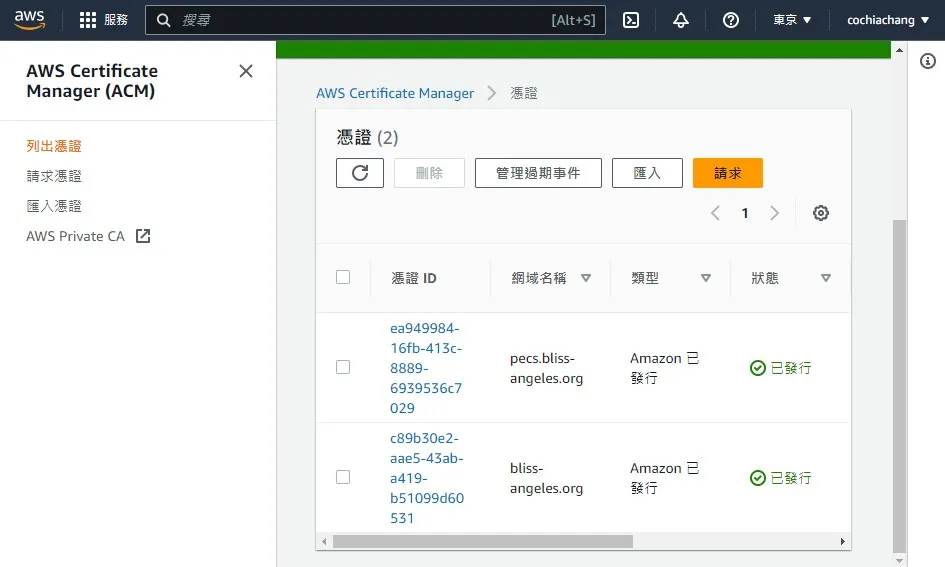Open the services grid menu icon
The width and height of the screenshot is (945, 567).
tap(88, 20)
